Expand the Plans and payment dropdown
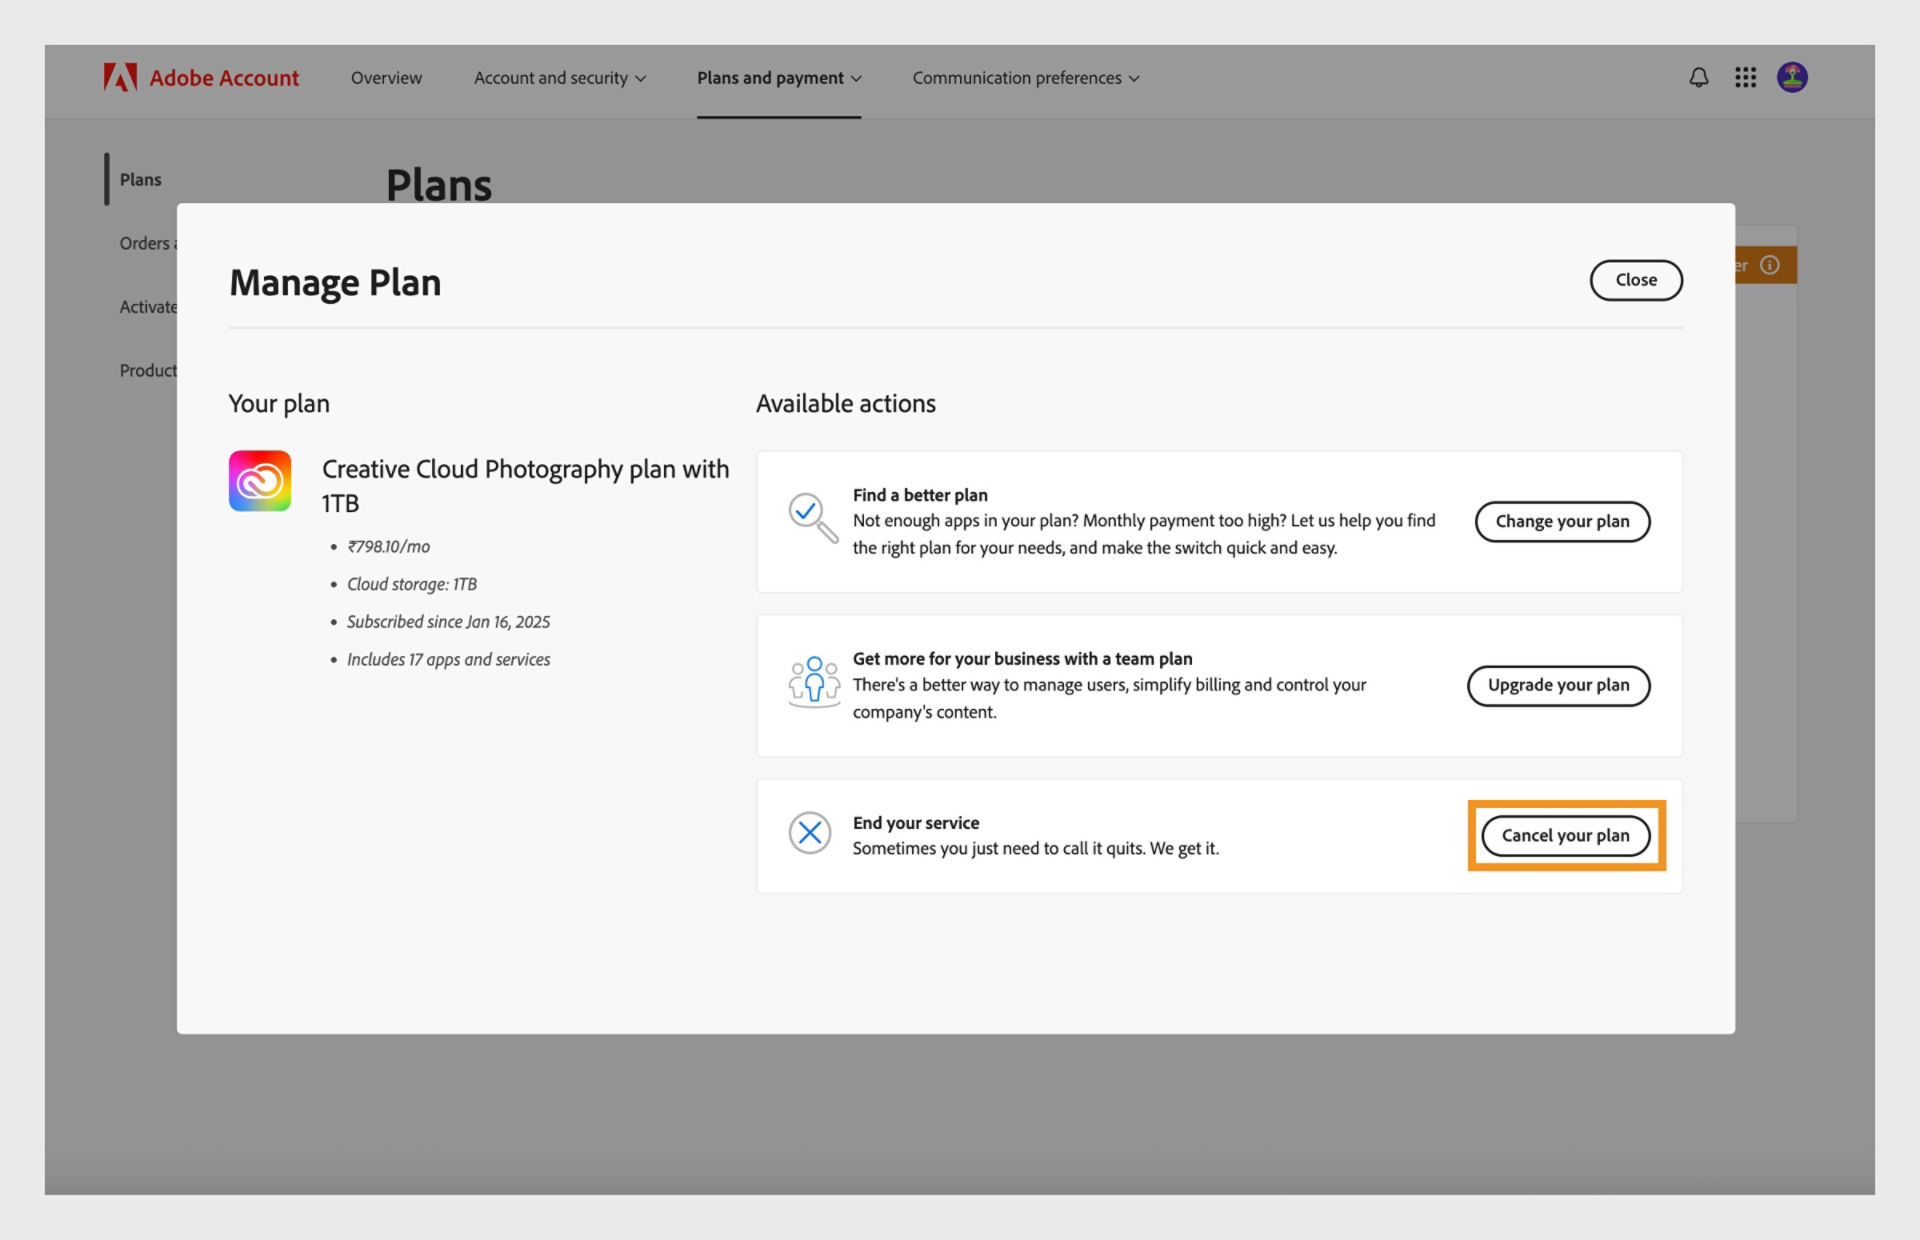 pyautogui.click(x=779, y=78)
